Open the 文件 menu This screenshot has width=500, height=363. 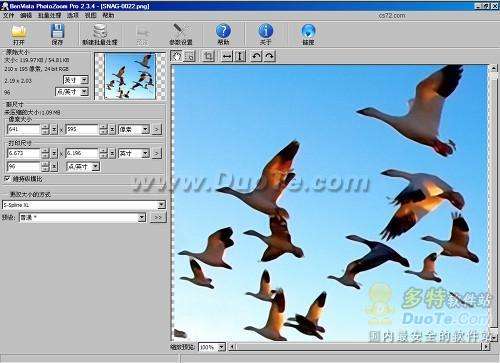tap(8, 15)
